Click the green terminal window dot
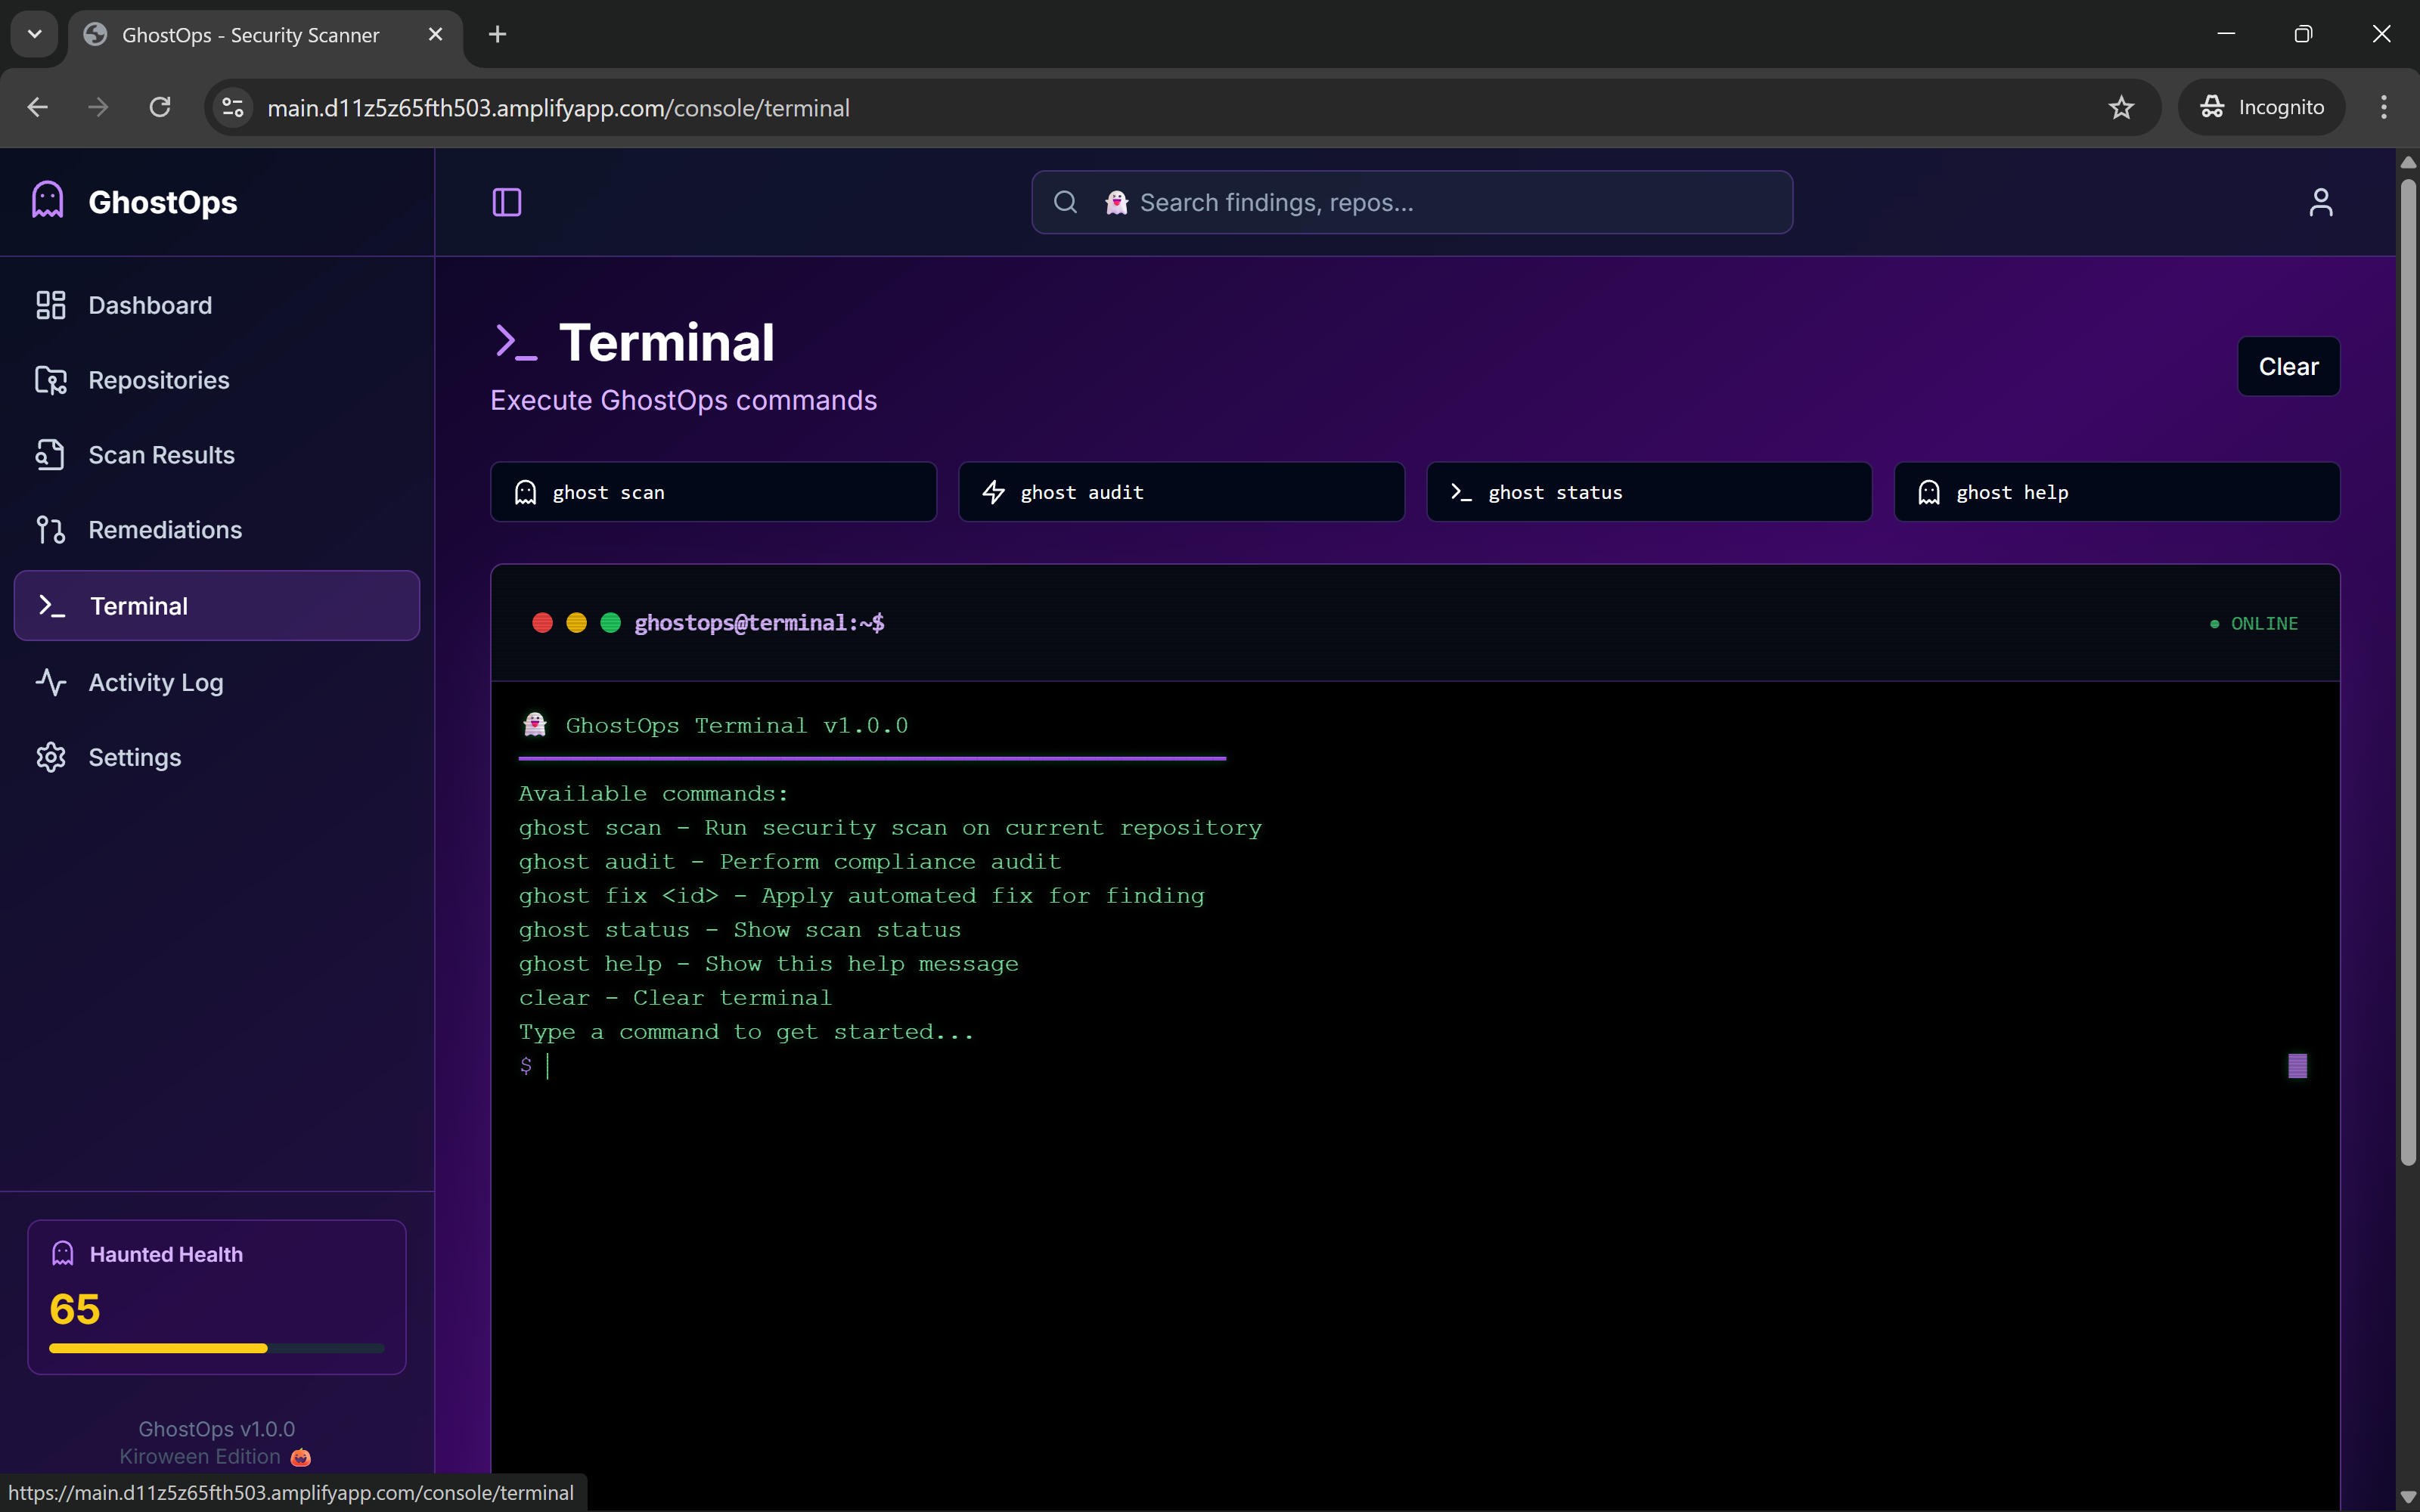 click(610, 623)
